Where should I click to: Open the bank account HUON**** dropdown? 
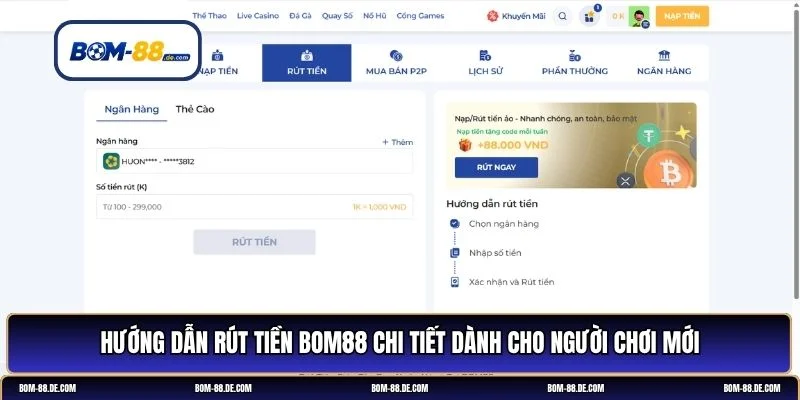click(255, 161)
